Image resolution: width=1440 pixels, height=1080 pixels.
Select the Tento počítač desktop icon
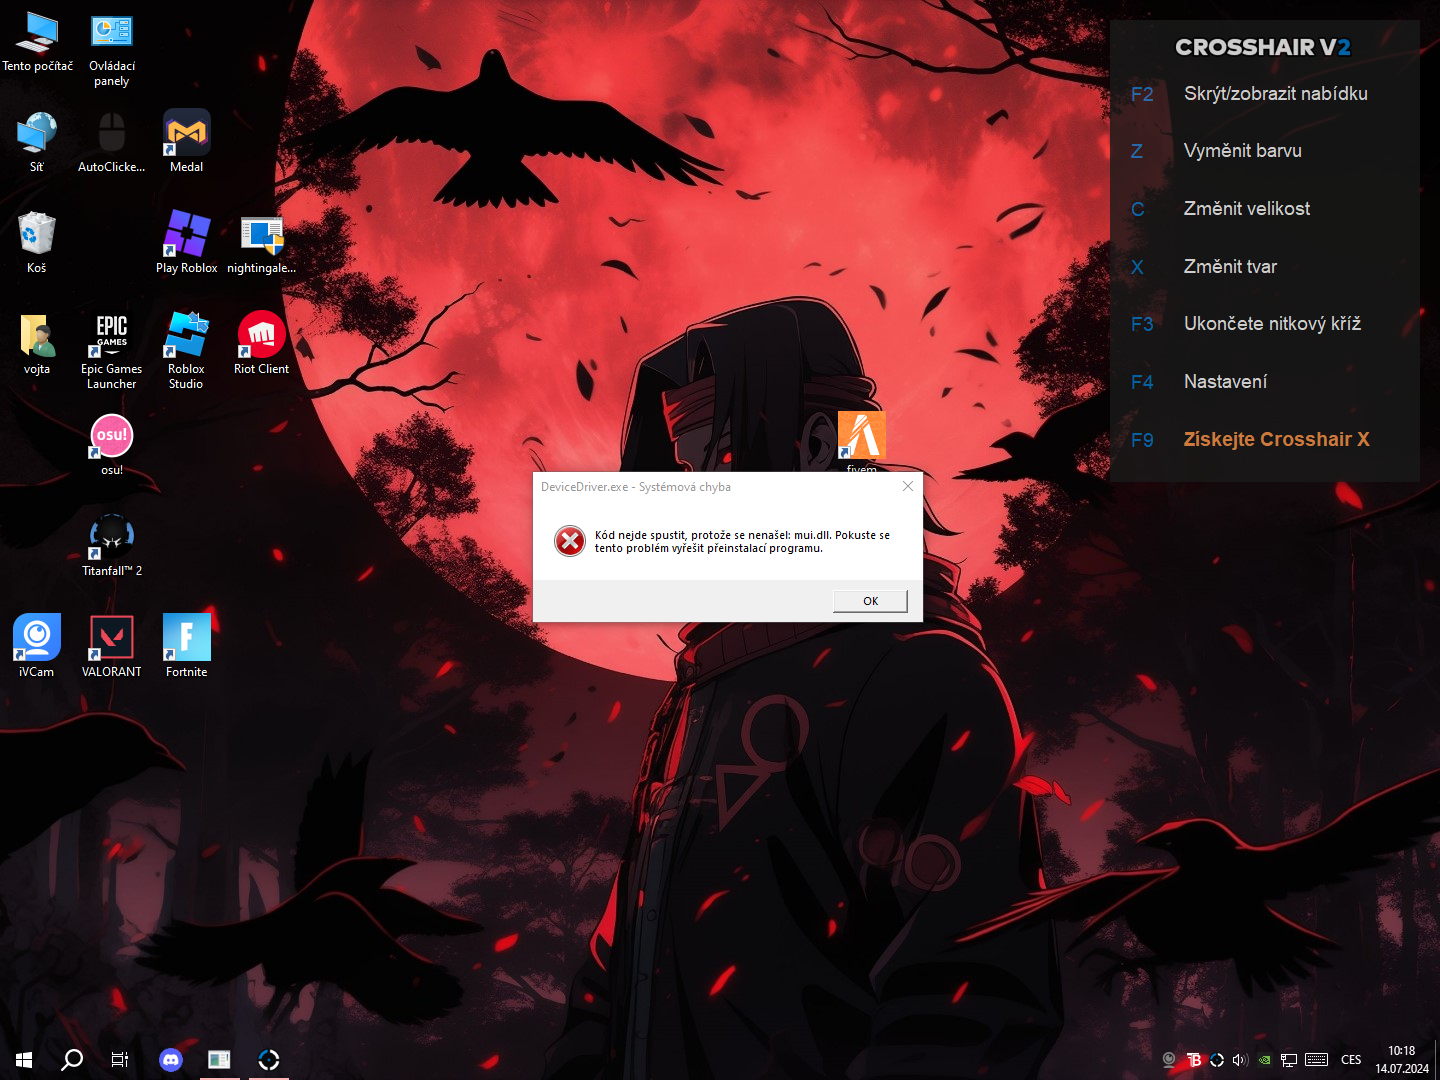(x=37, y=42)
